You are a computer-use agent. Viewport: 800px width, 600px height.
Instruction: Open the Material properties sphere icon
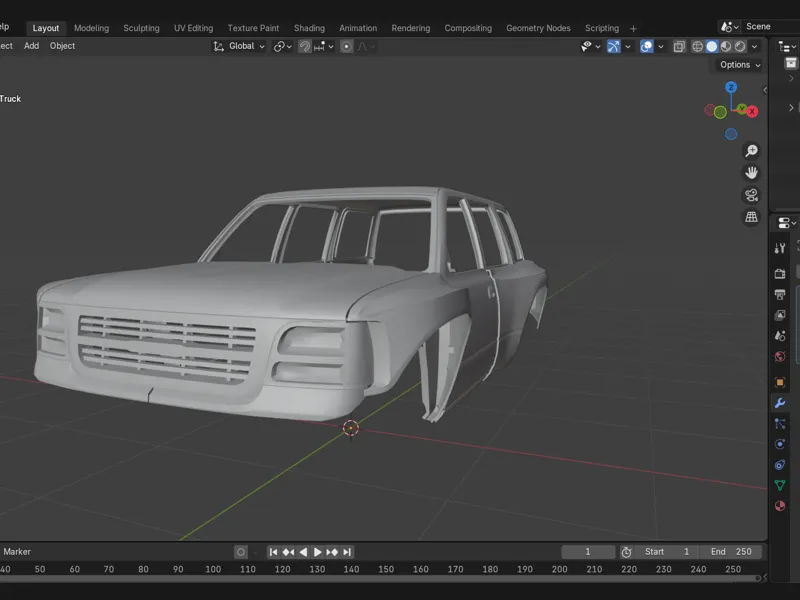(780, 506)
